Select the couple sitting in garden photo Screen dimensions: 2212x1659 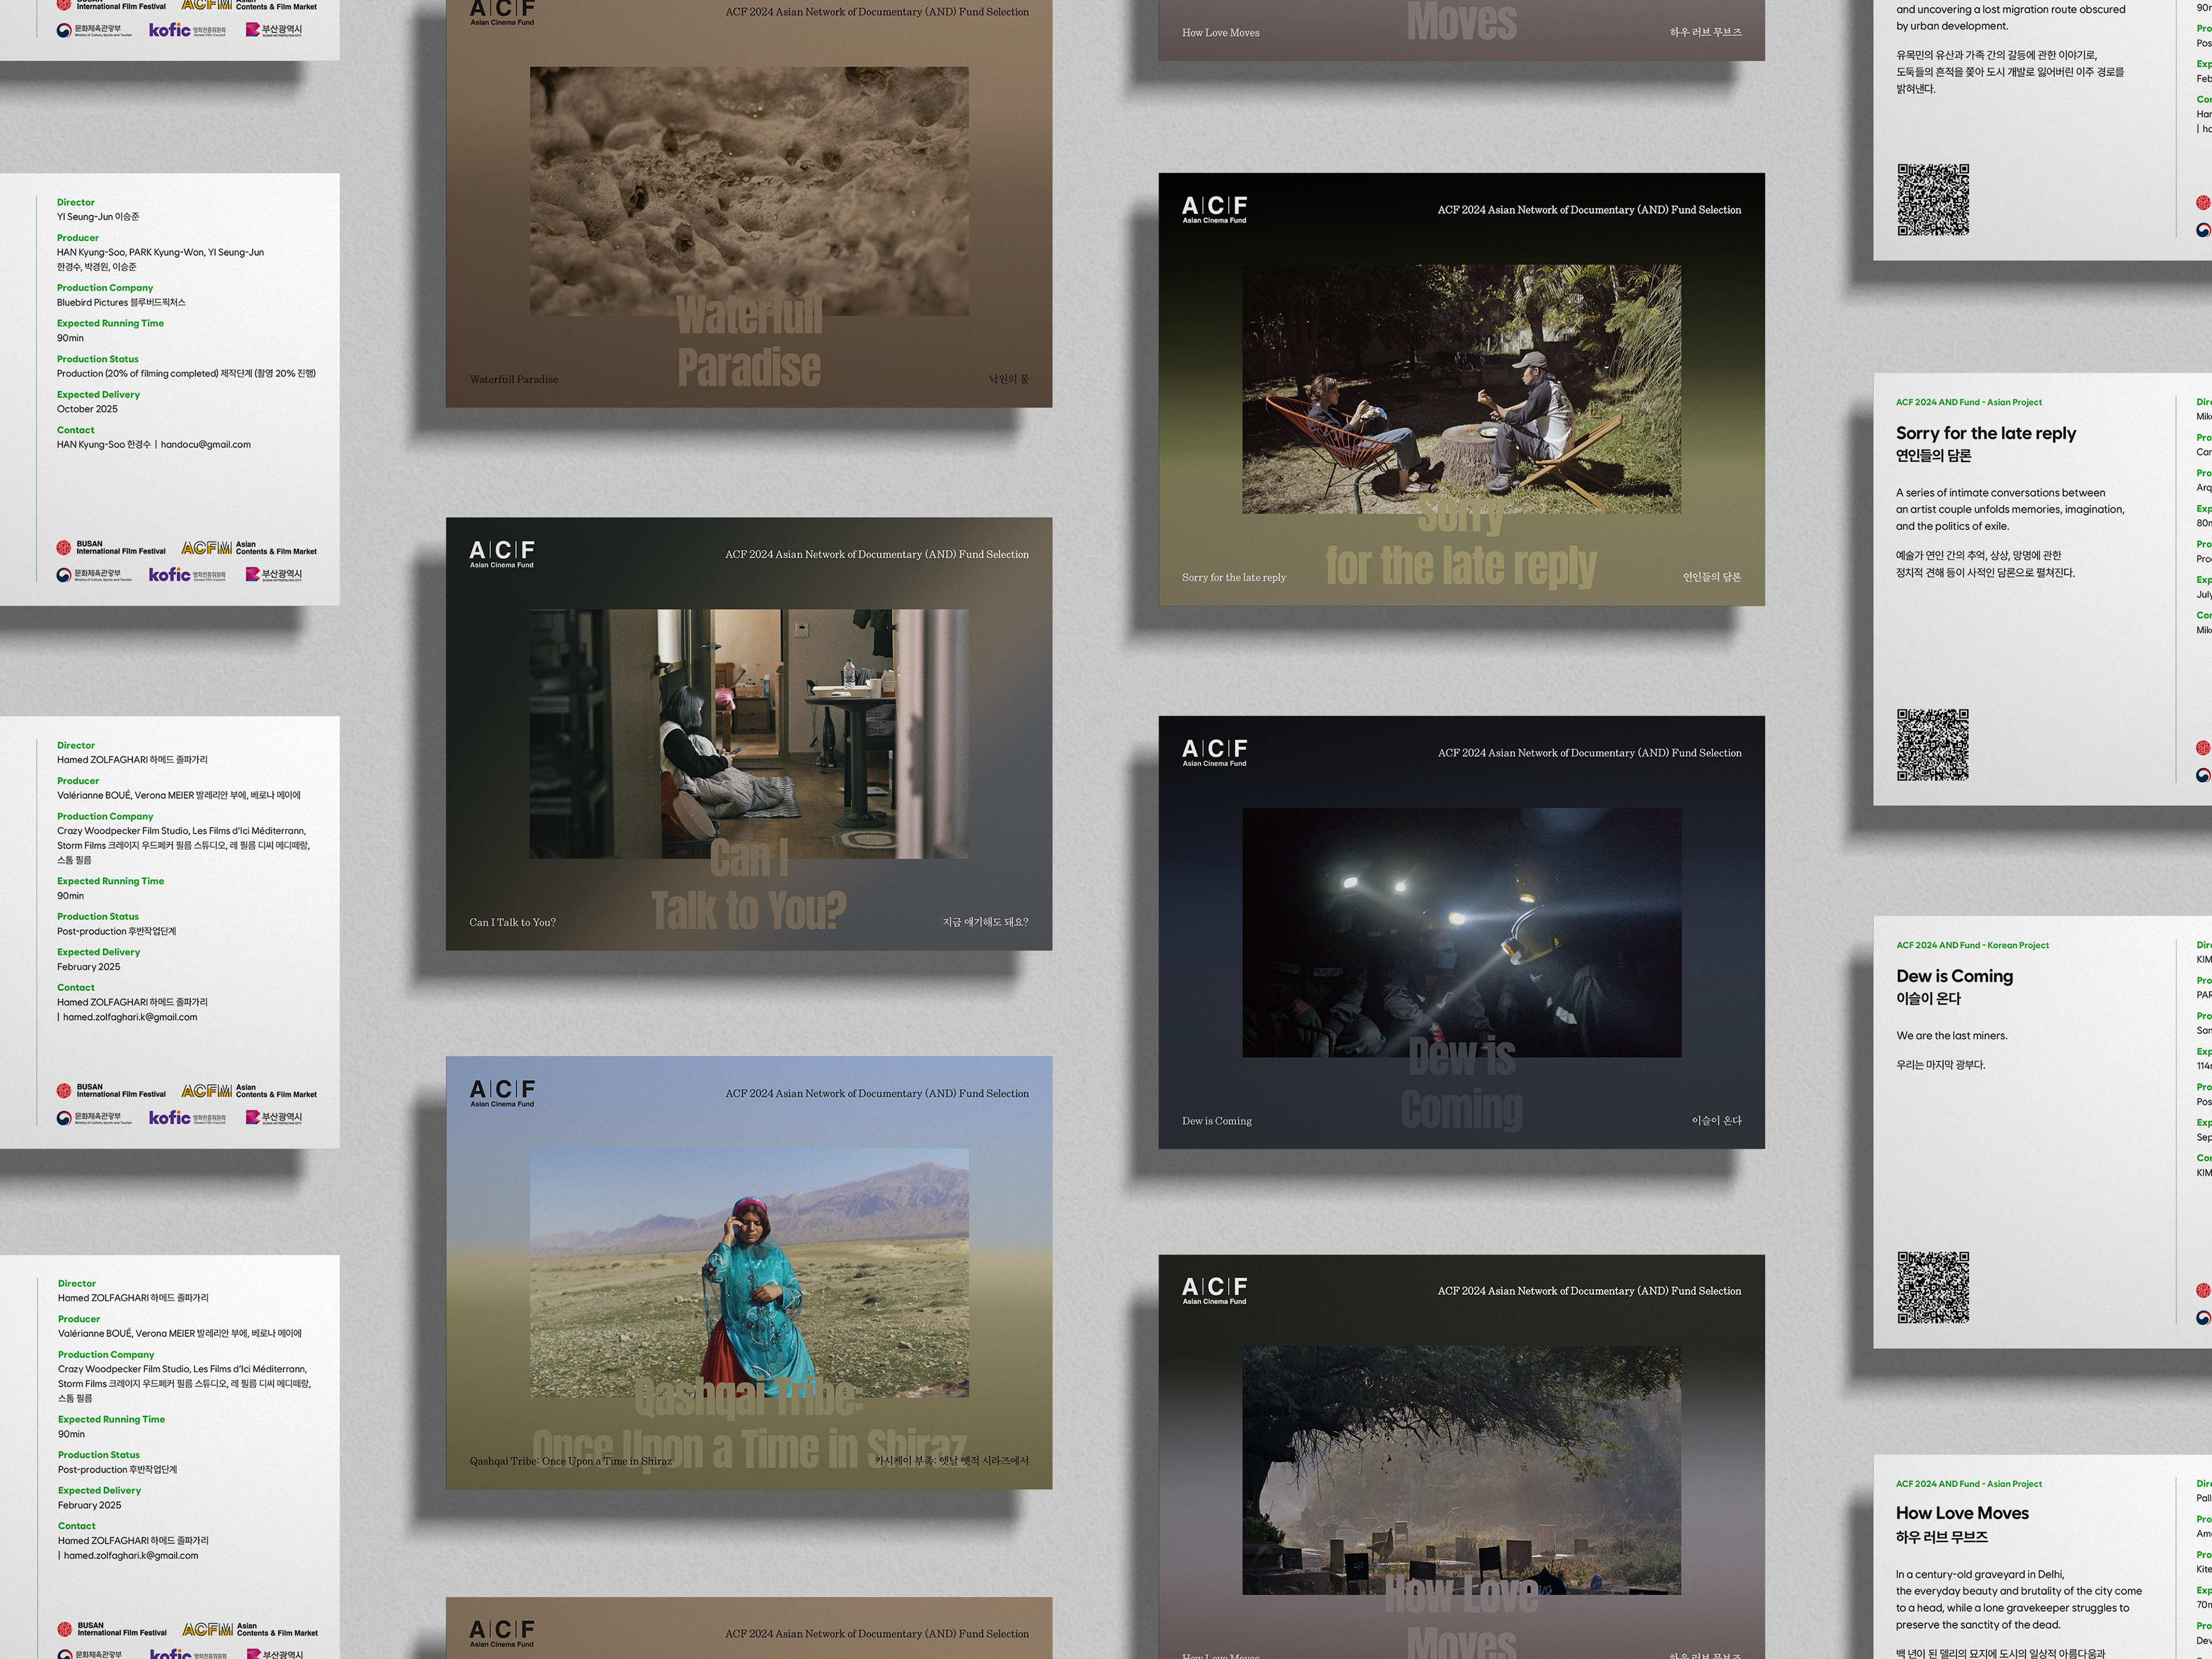[x=1461, y=389]
